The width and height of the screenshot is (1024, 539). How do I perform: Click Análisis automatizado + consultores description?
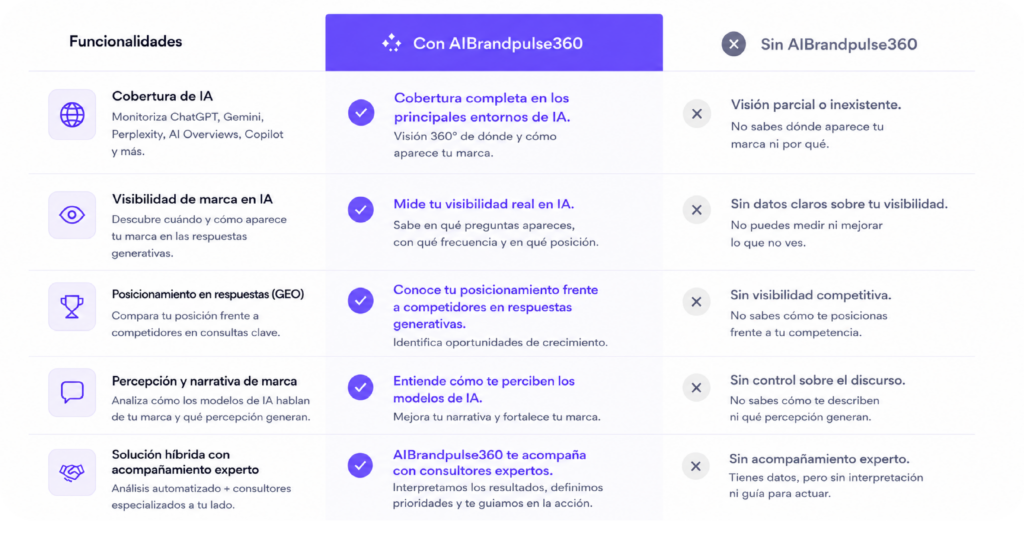coord(201,497)
